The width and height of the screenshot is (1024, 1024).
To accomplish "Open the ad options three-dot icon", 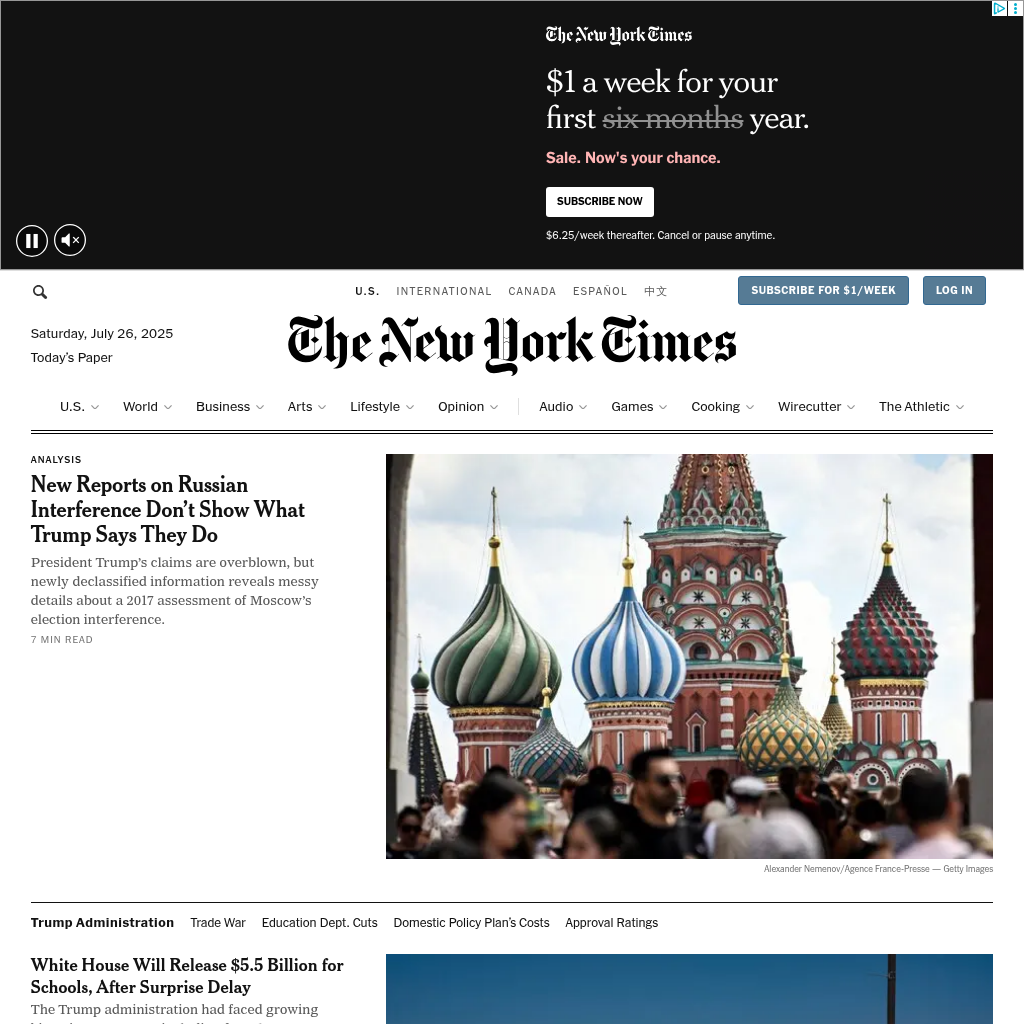I will point(1016,8).
